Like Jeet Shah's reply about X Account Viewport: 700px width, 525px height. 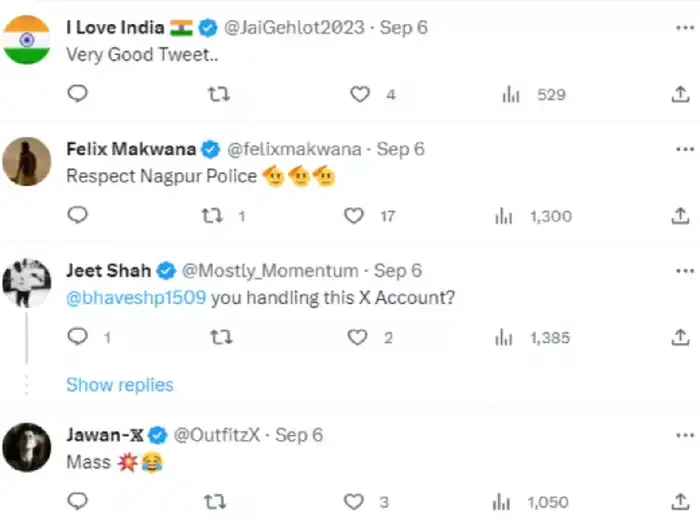tap(357, 338)
